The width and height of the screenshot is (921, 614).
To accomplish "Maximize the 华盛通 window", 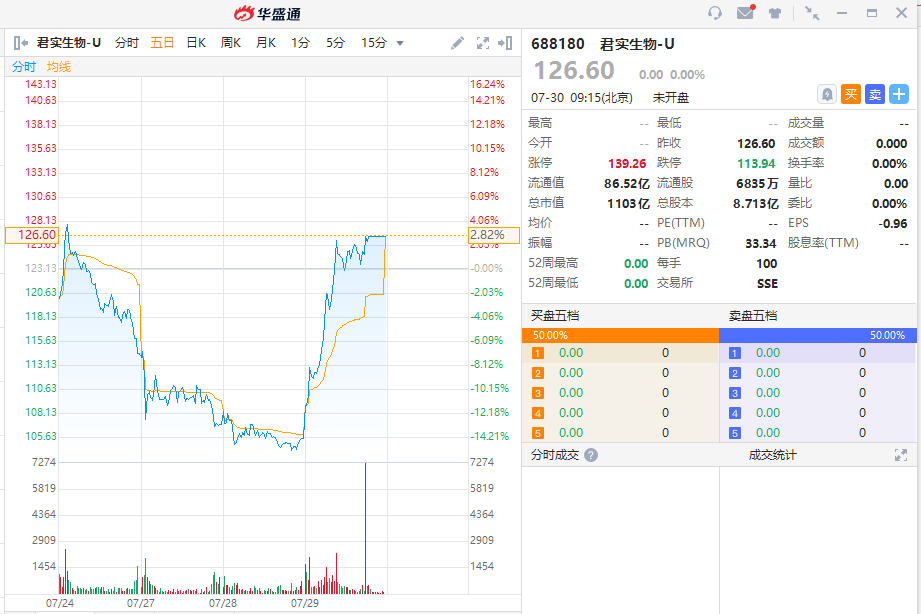I will coord(872,13).
